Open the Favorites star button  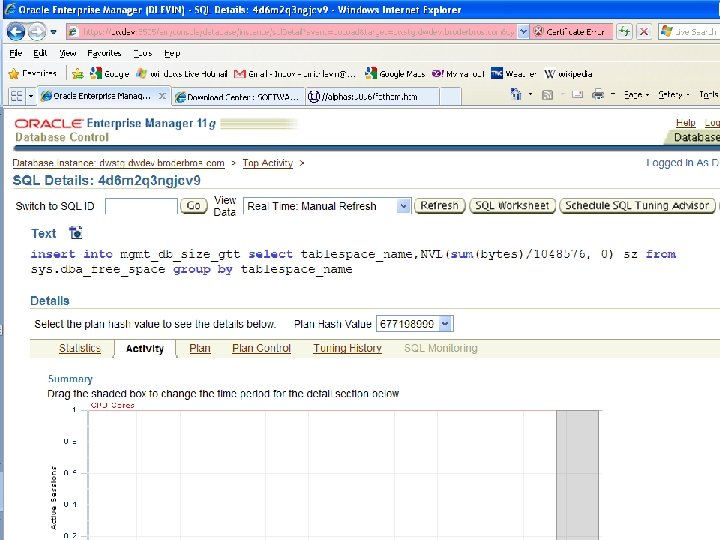pos(33,73)
